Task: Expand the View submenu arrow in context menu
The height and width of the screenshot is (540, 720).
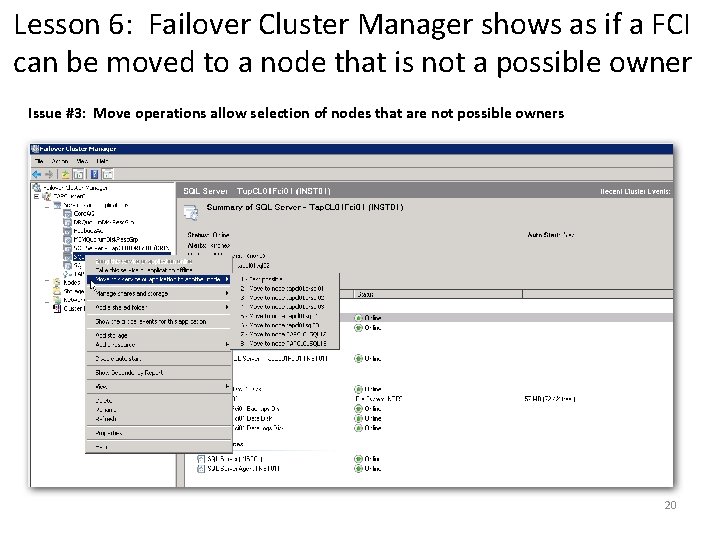Action: (x=227, y=387)
